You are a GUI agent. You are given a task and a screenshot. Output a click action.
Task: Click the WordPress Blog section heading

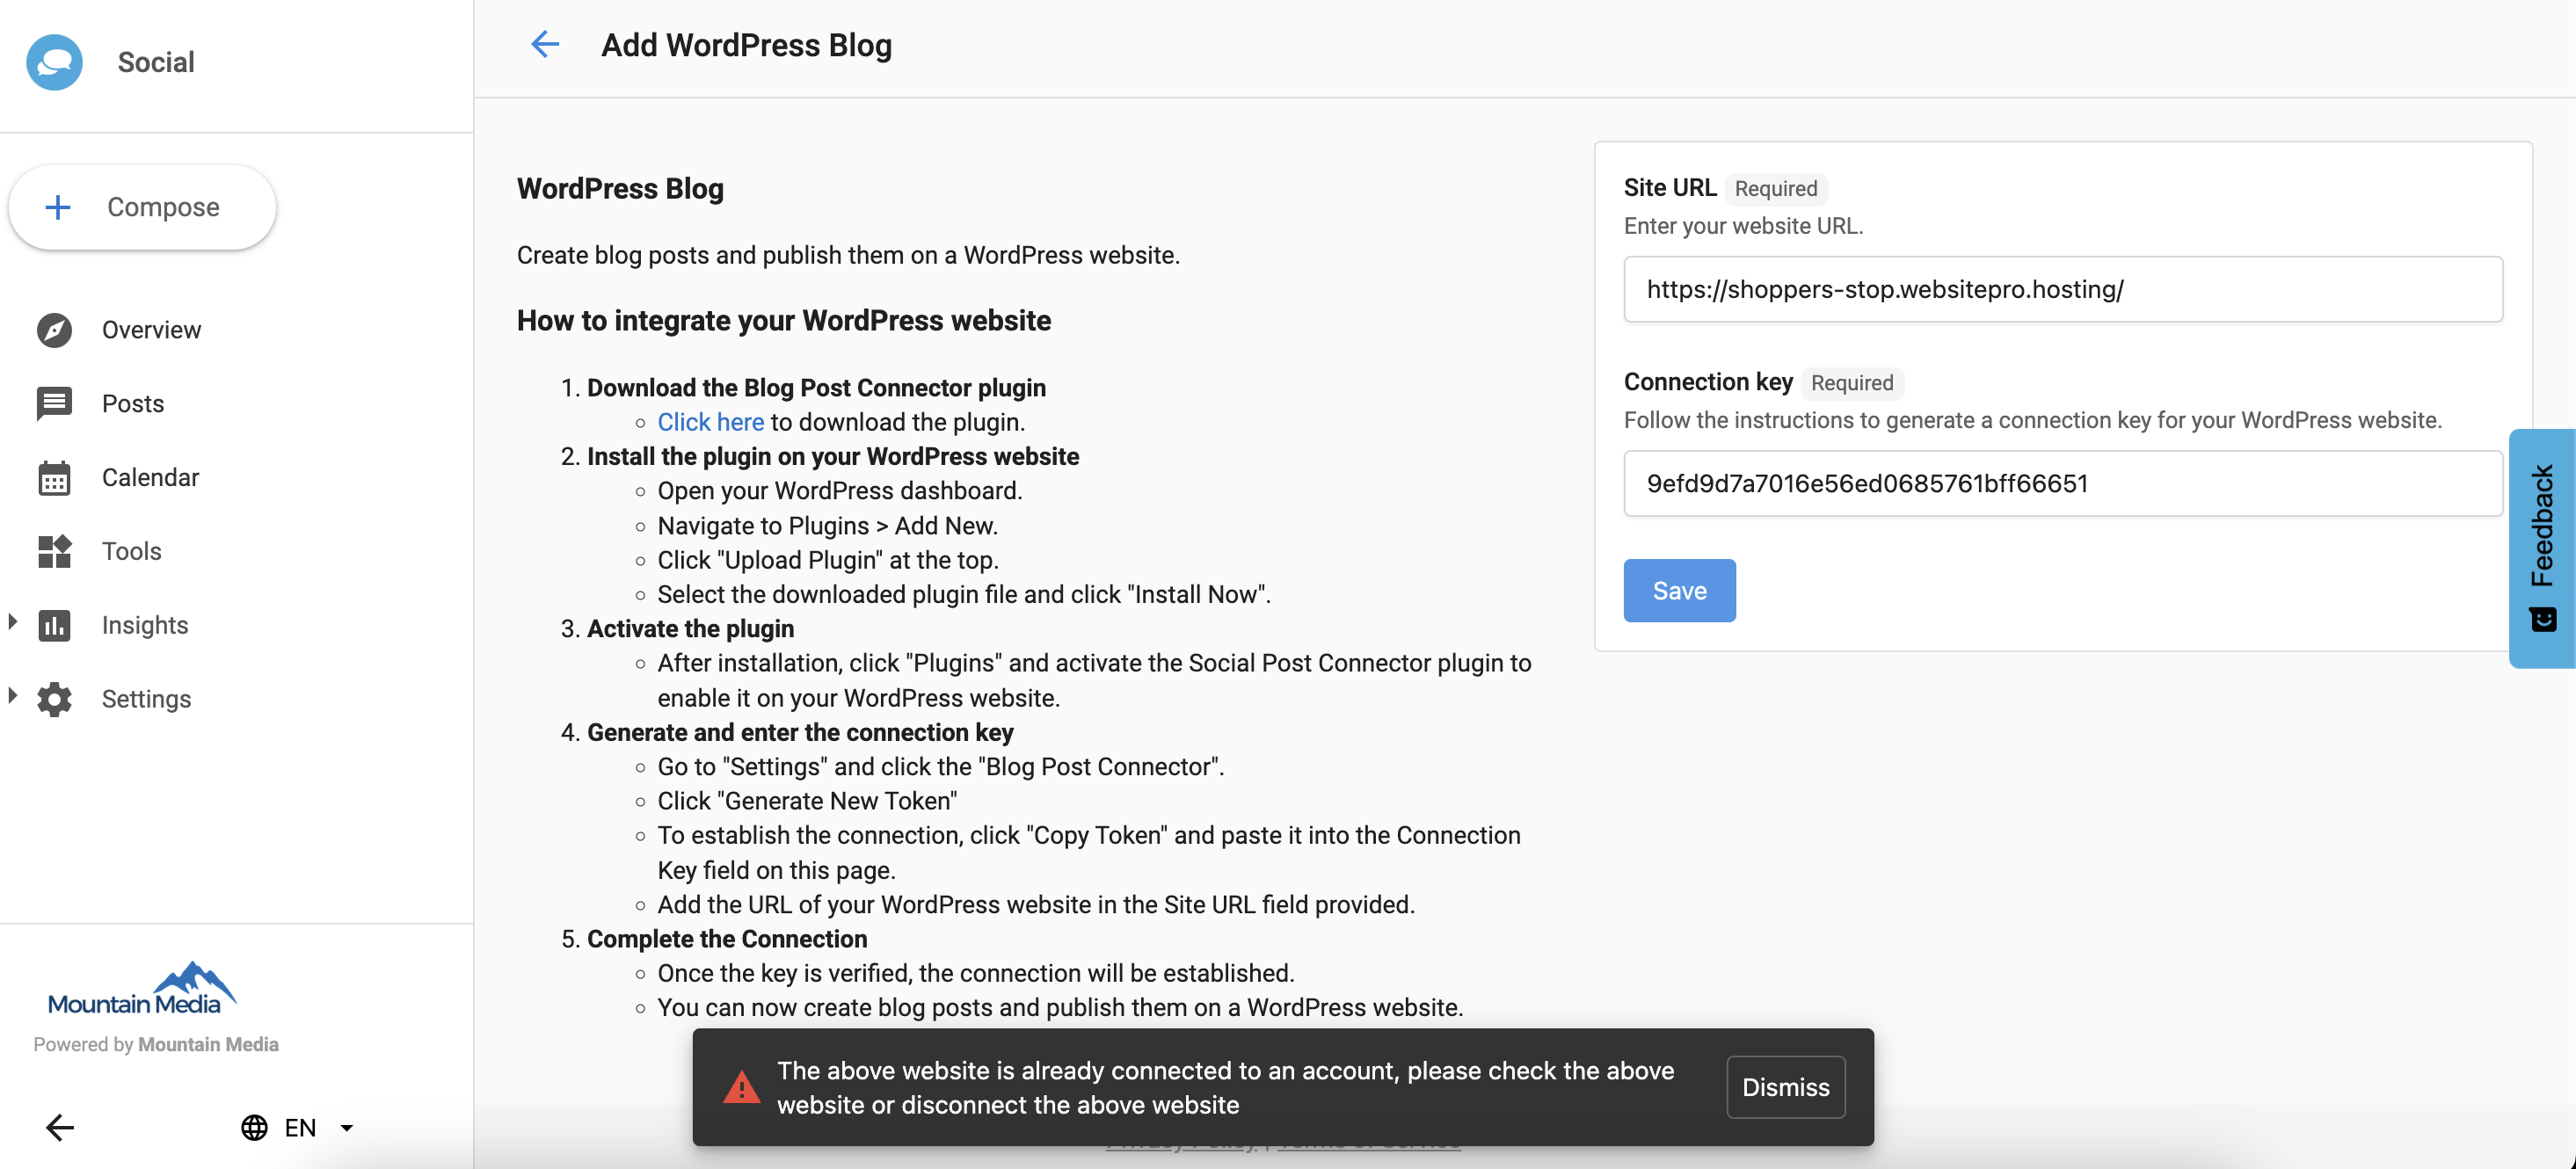(x=620, y=188)
